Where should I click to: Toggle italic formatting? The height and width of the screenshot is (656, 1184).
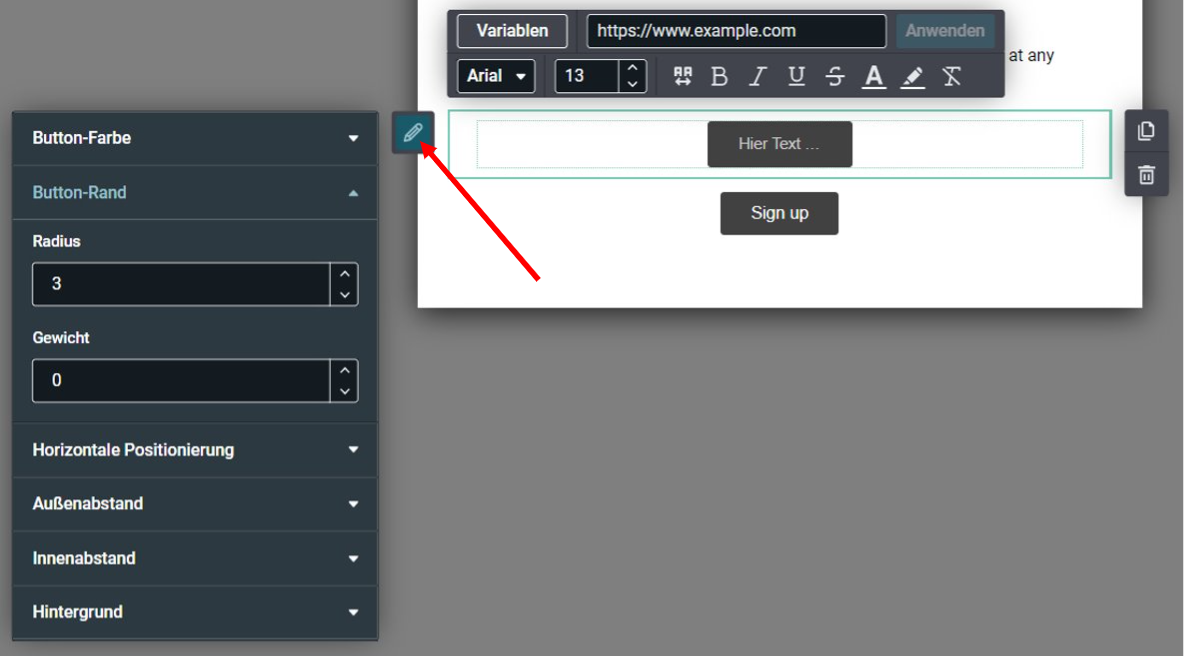[x=757, y=76]
